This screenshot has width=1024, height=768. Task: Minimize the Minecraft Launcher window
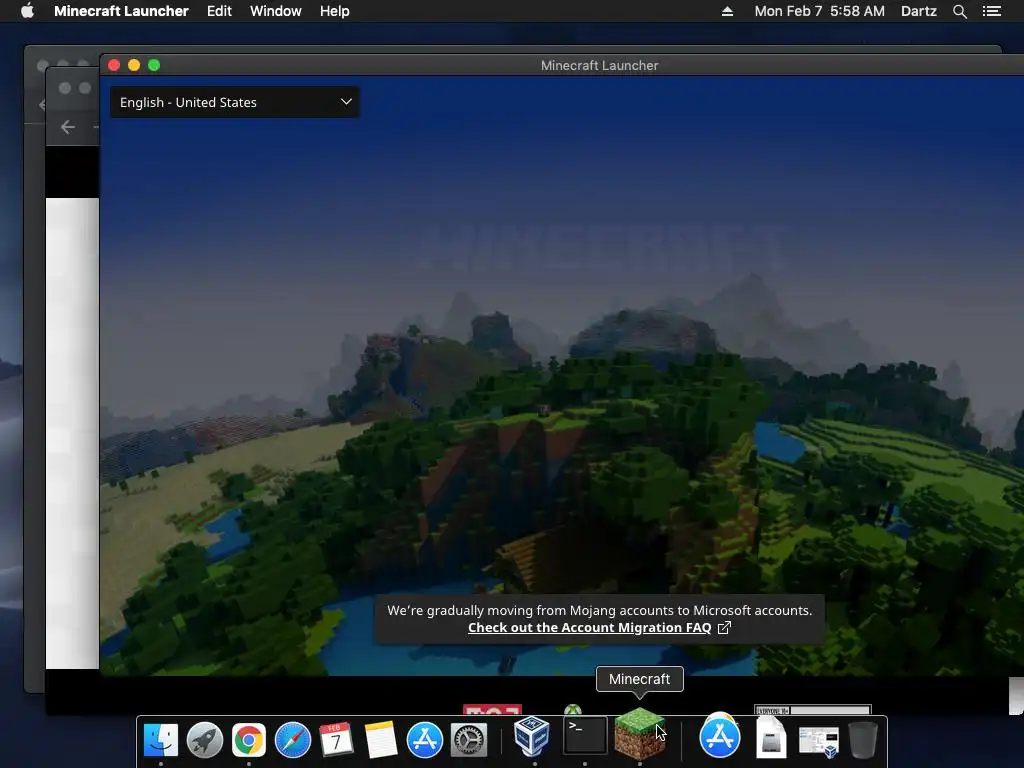(x=134, y=65)
